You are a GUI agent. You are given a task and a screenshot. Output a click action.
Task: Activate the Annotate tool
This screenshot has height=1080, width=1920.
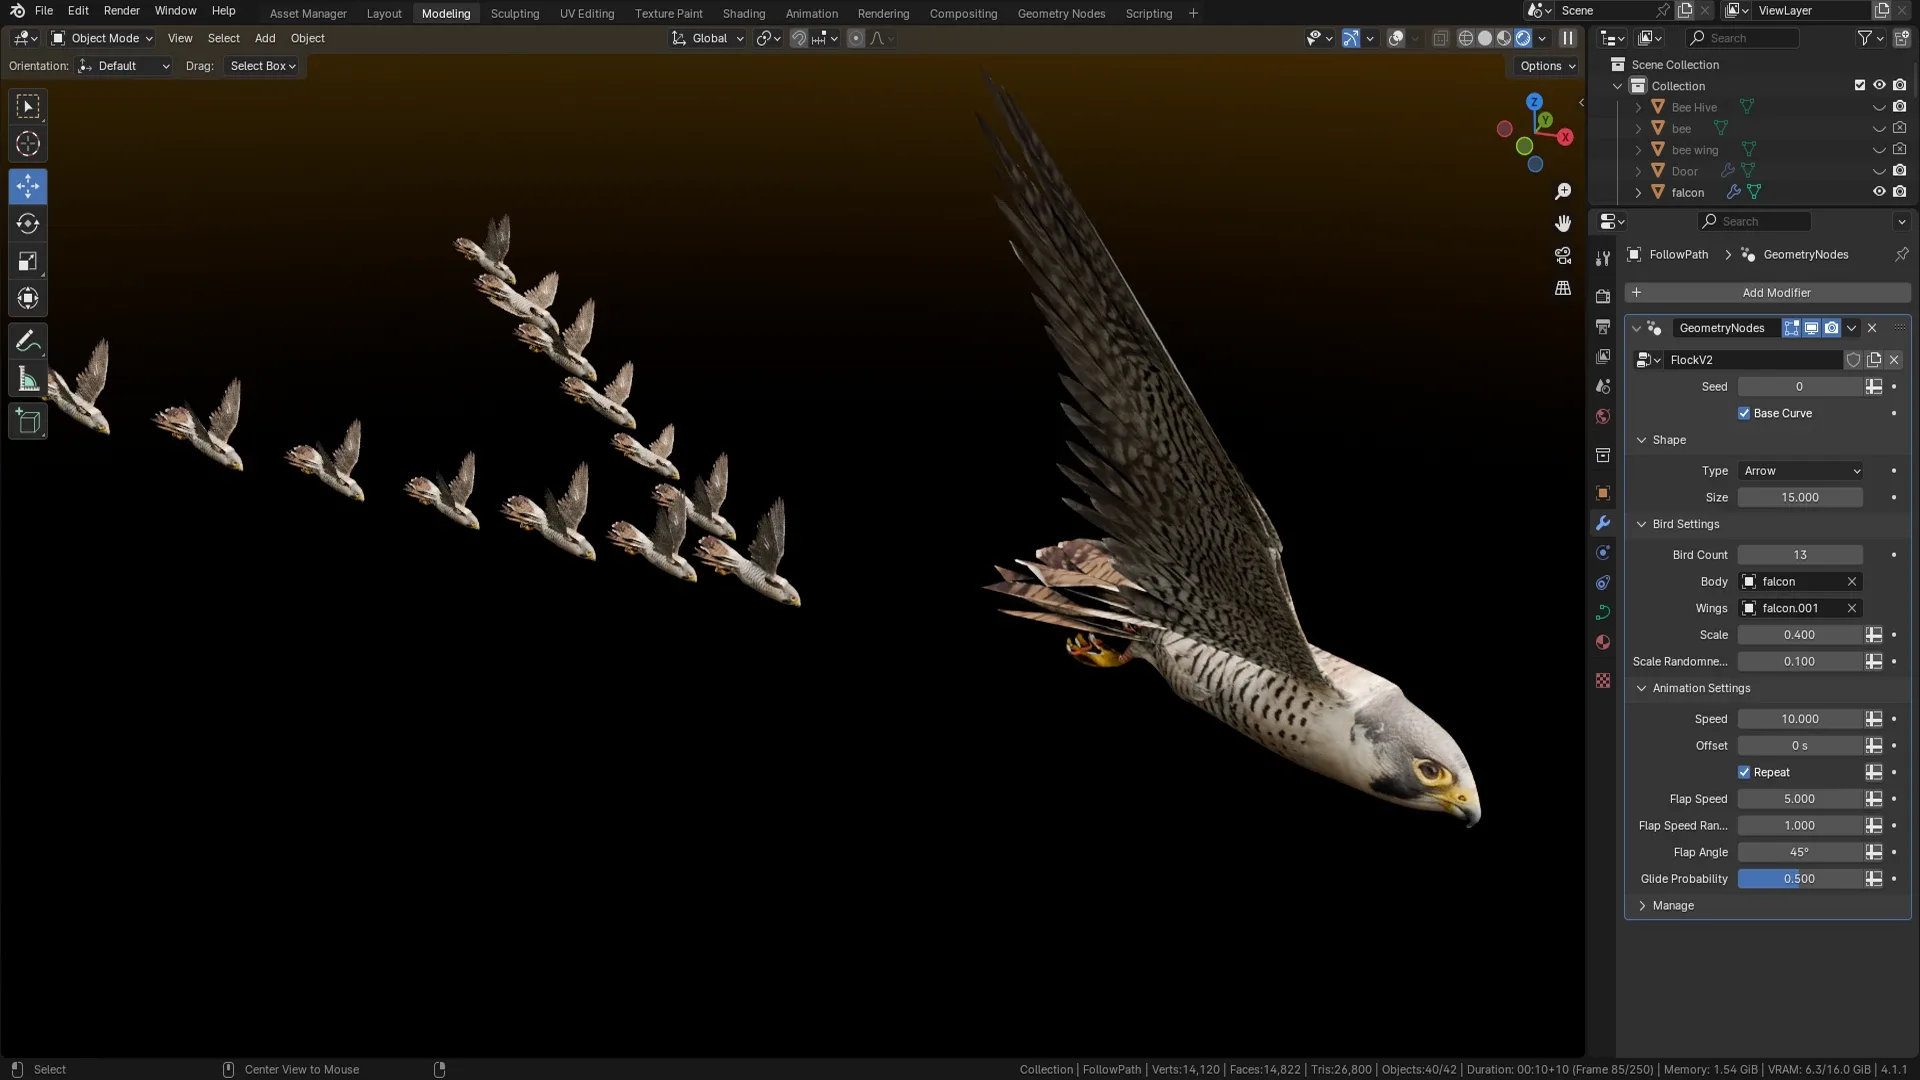pyautogui.click(x=28, y=341)
